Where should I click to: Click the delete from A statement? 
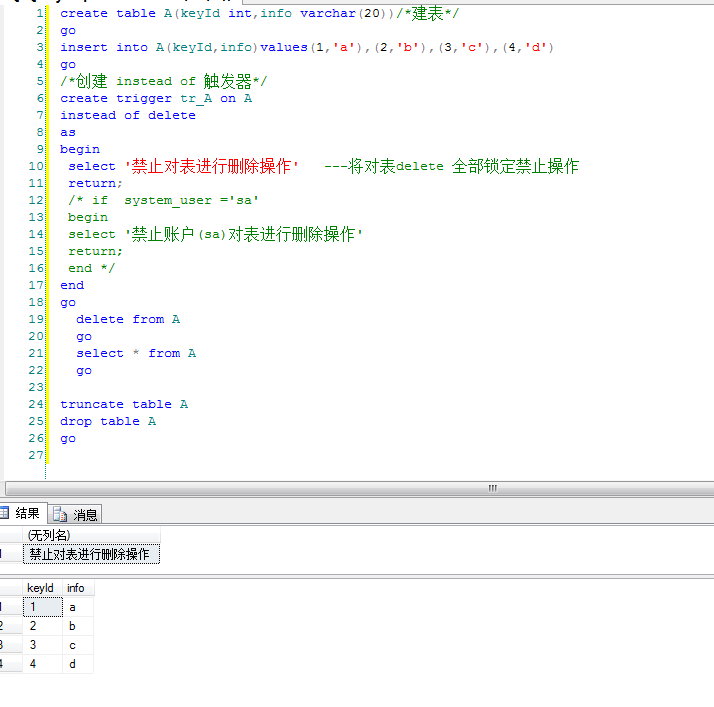coord(128,319)
